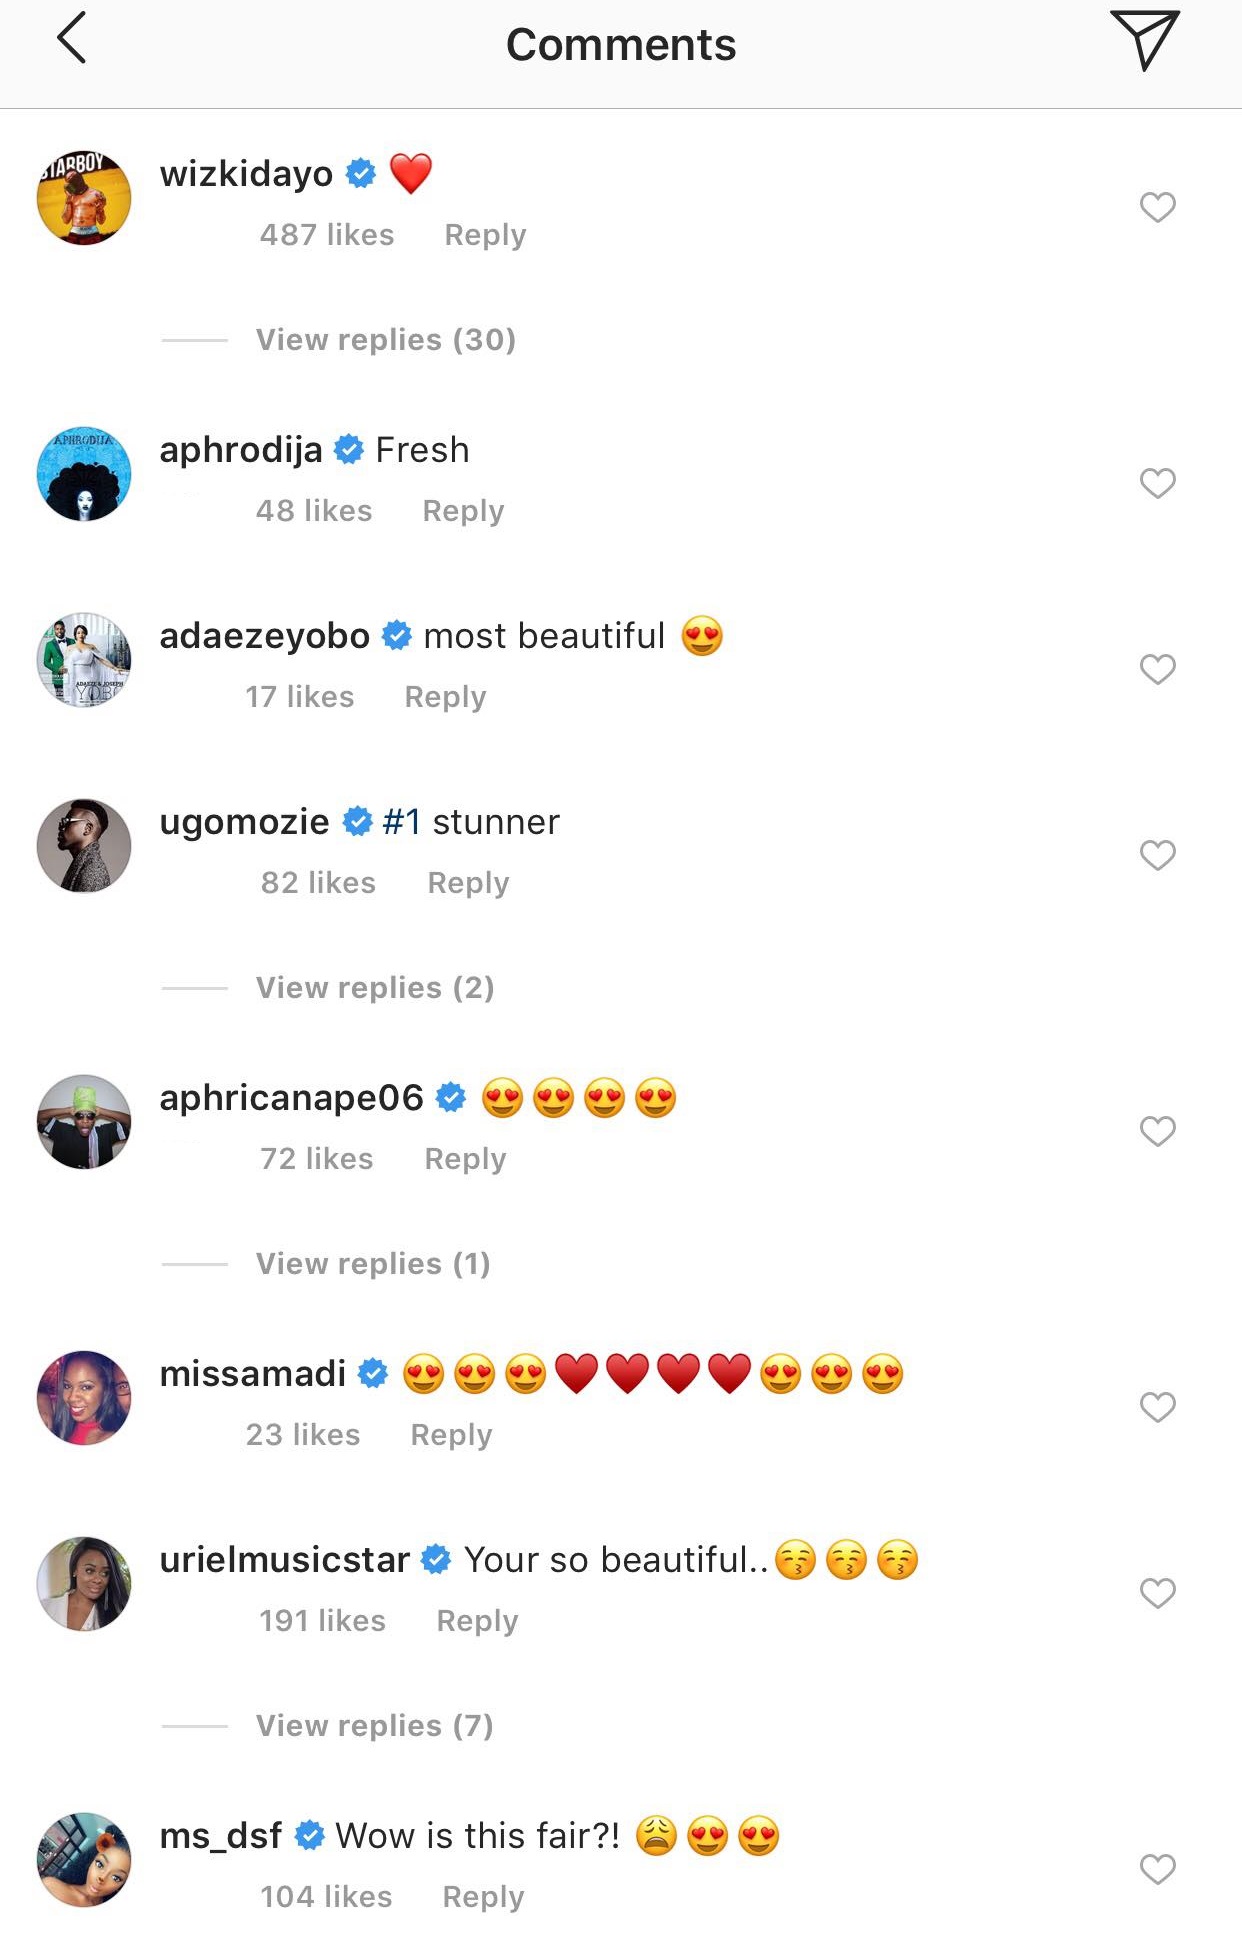Screen dimensions: 1242x1940
Task: Tap the back arrow in the header
Action: [72, 40]
